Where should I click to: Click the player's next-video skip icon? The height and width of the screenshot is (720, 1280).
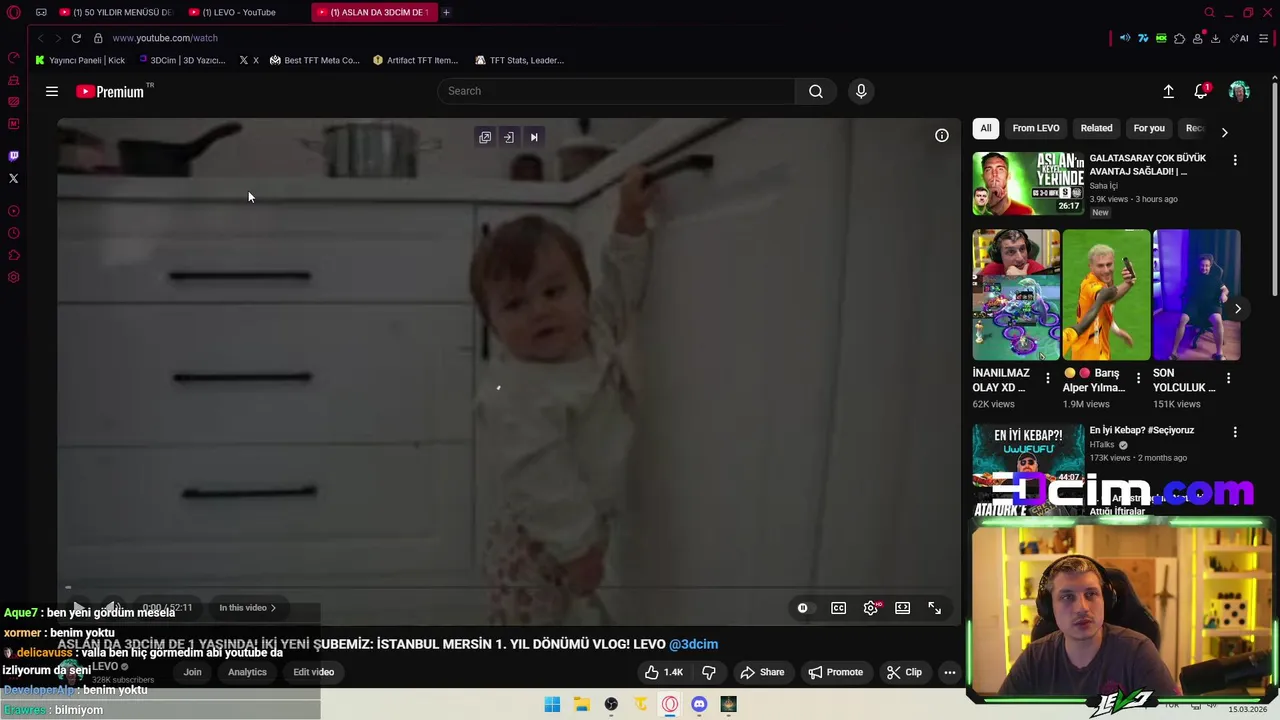coord(534,137)
